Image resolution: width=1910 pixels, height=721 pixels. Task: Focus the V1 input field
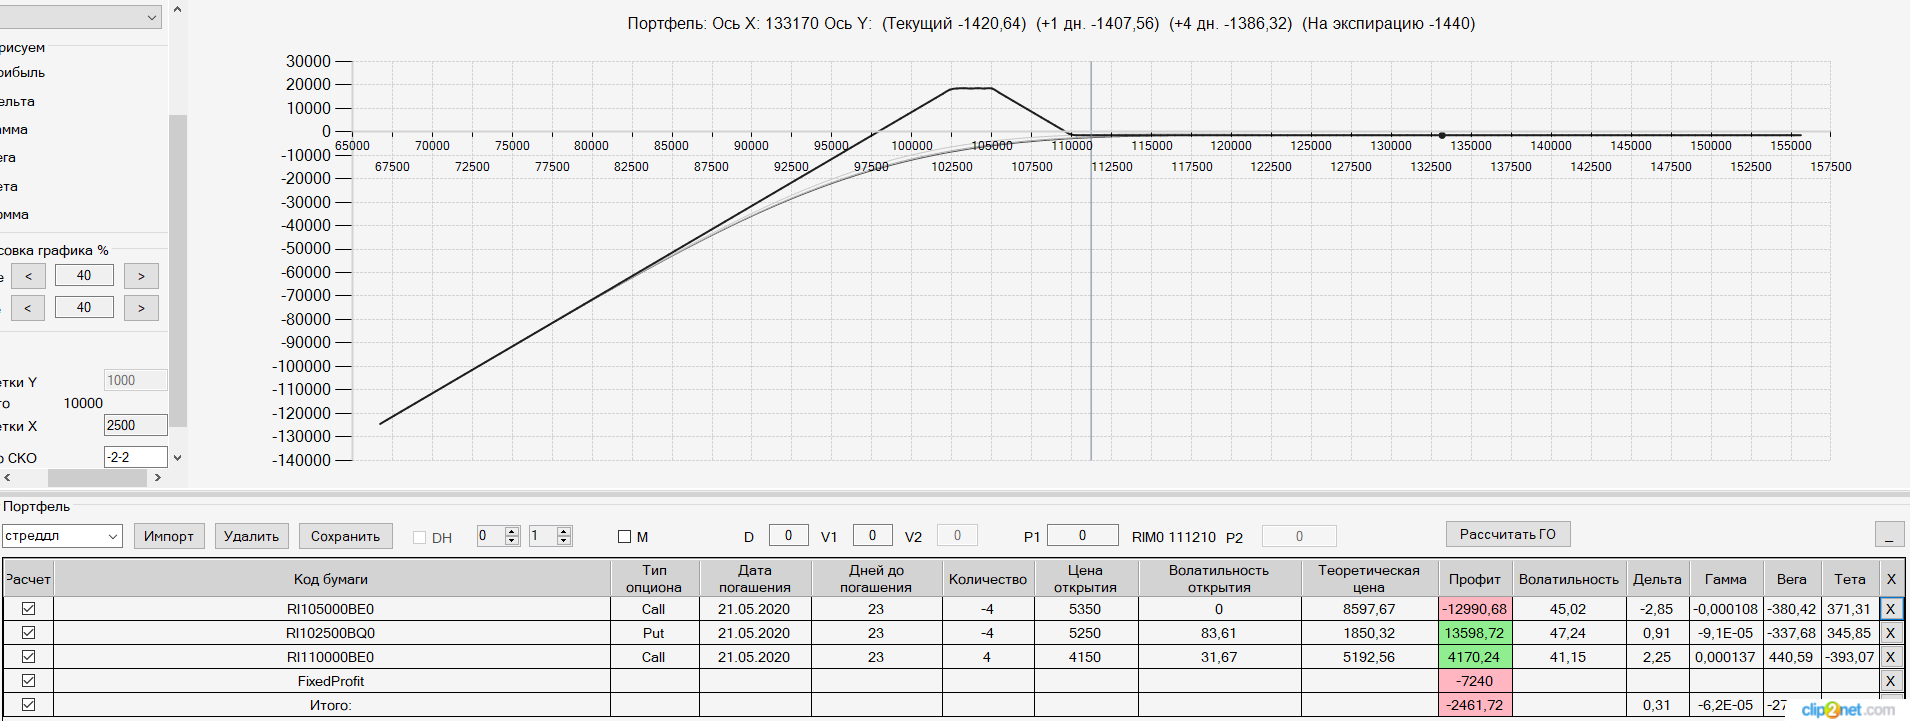pos(873,536)
